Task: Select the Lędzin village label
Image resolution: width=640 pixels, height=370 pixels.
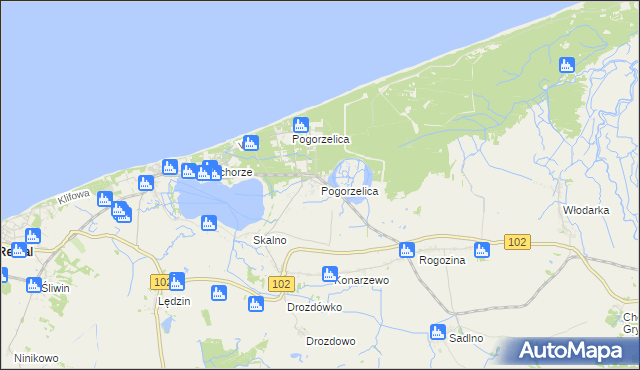Action: [174, 301]
